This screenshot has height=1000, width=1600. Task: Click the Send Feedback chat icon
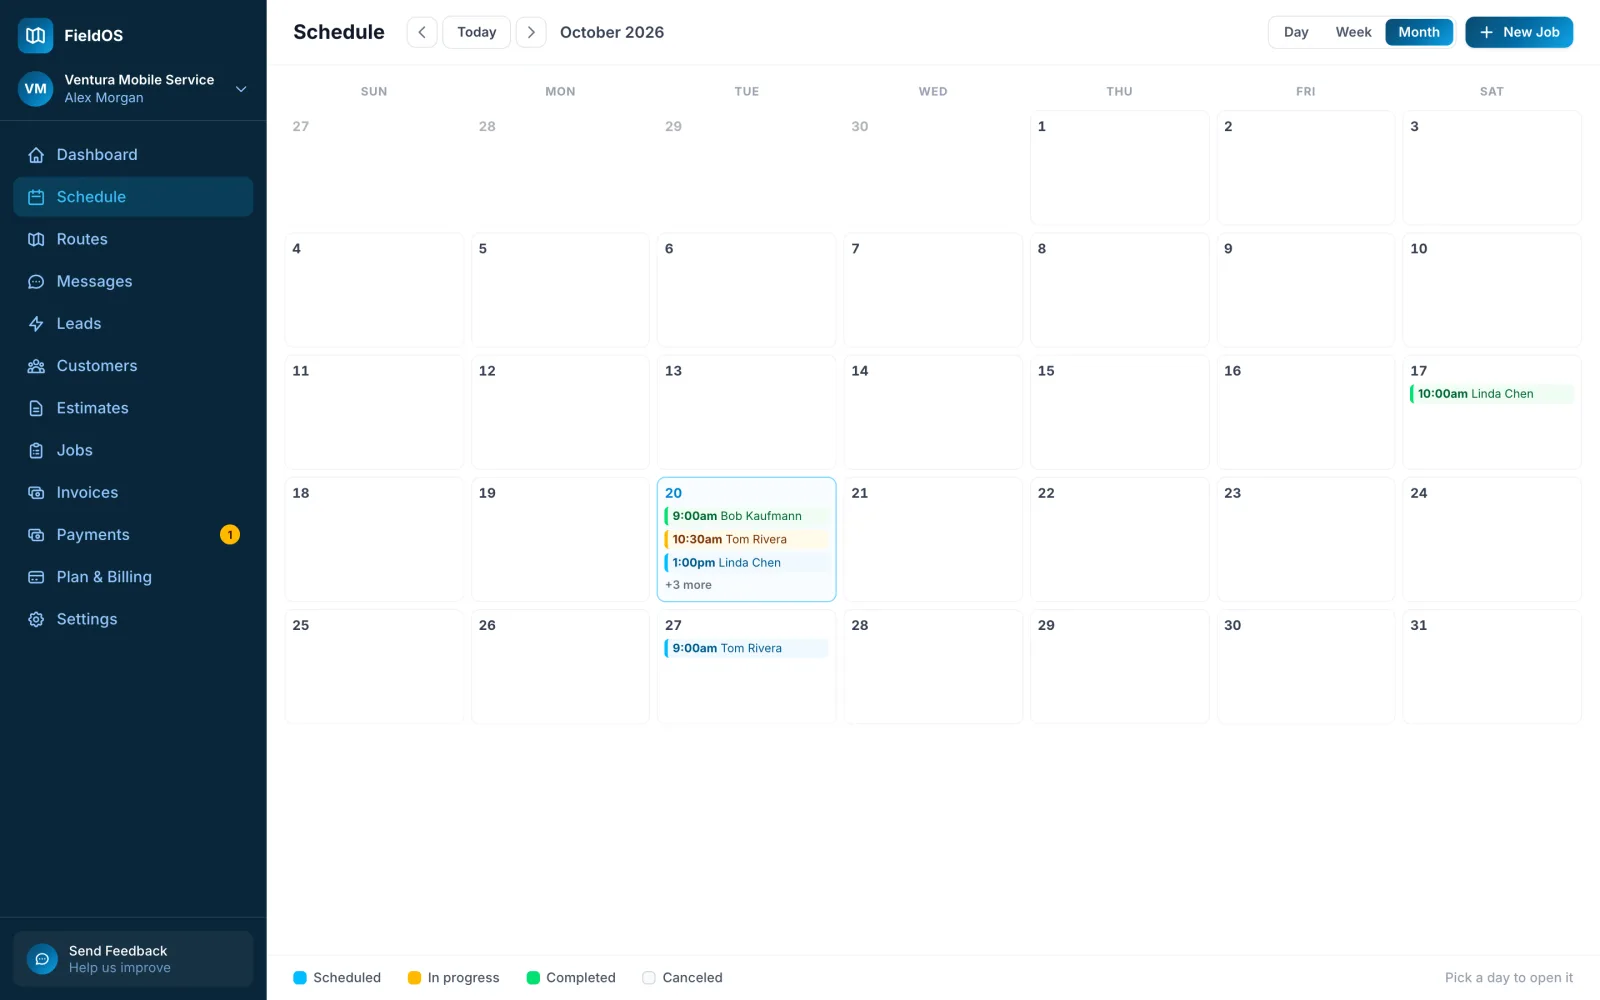coord(42,959)
